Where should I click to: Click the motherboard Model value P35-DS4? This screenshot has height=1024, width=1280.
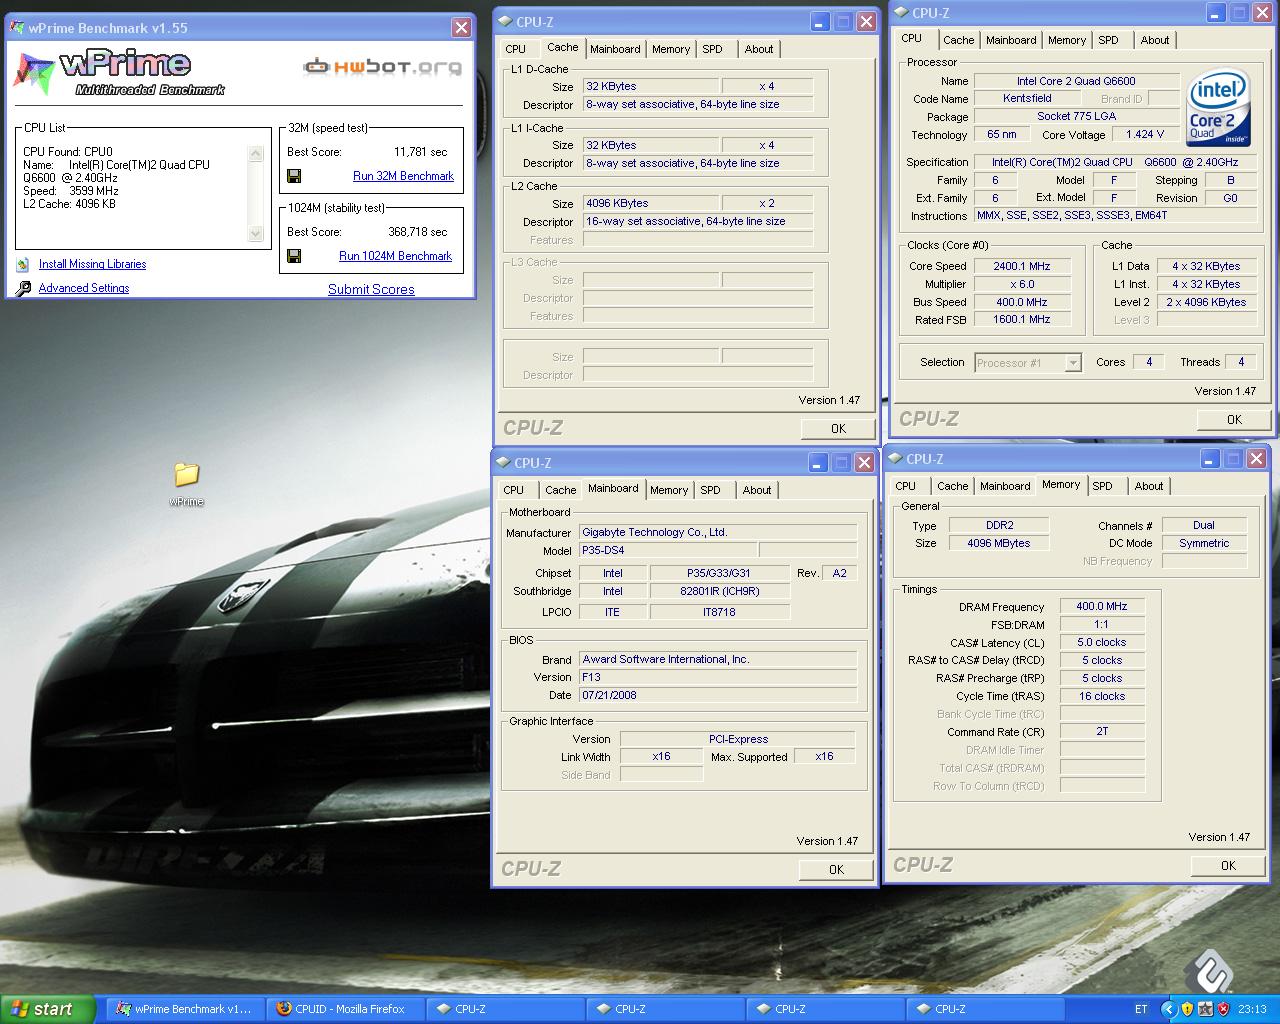tap(668, 551)
